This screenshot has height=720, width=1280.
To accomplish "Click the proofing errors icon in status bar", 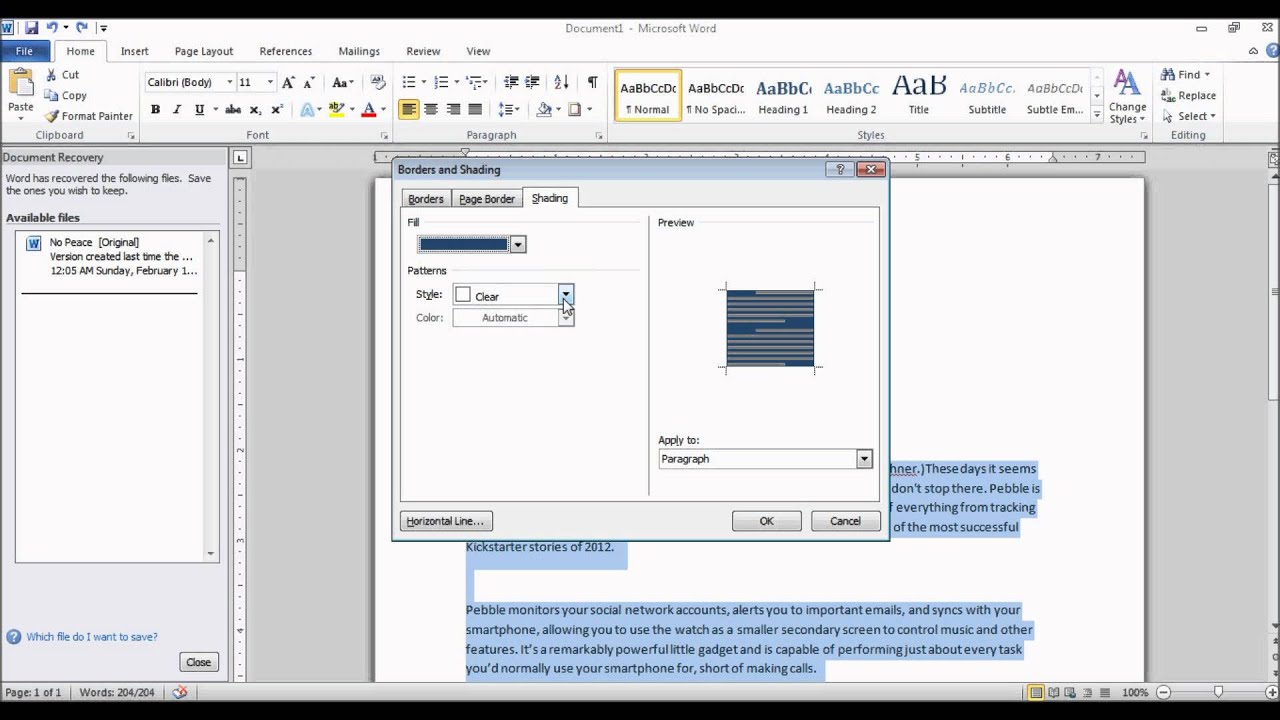I will pyautogui.click(x=179, y=692).
